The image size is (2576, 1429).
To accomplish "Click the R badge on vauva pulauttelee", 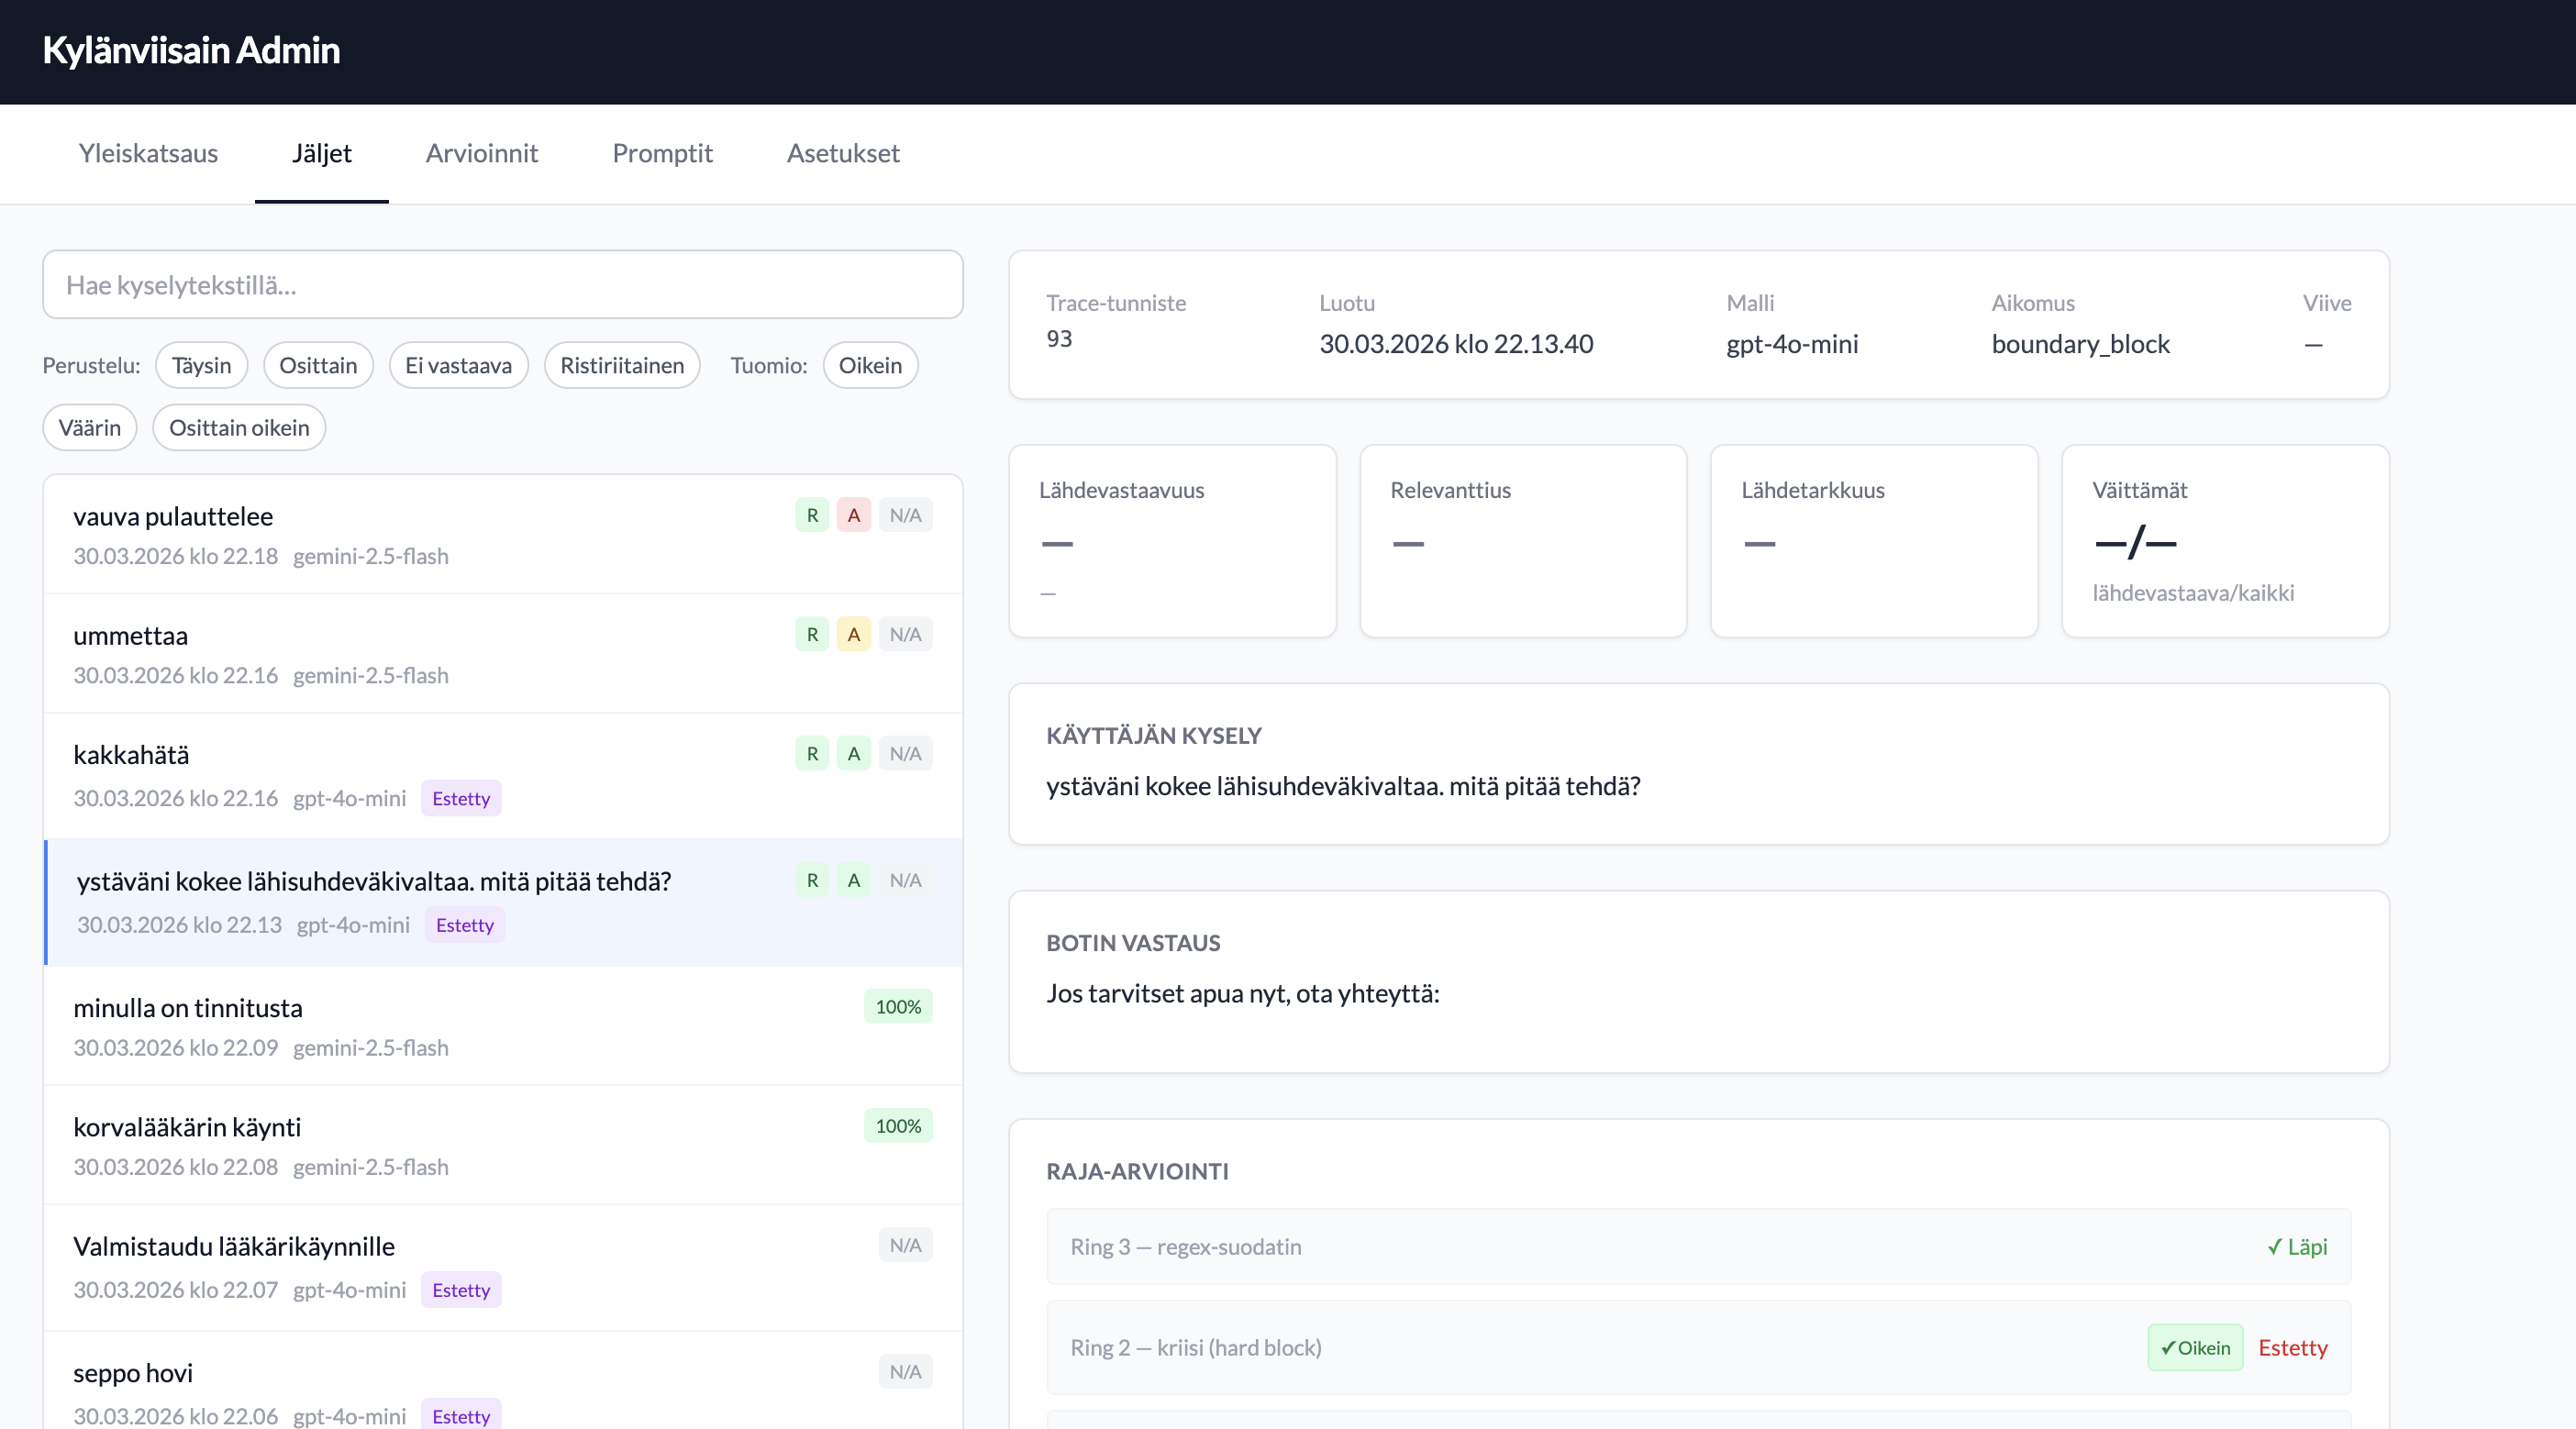I will pyautogui.click(x=812, y=515).
